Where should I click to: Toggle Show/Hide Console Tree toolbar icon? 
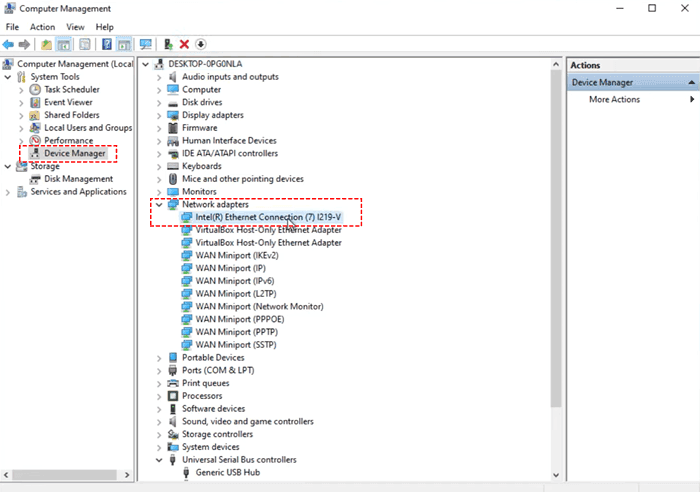63,44
